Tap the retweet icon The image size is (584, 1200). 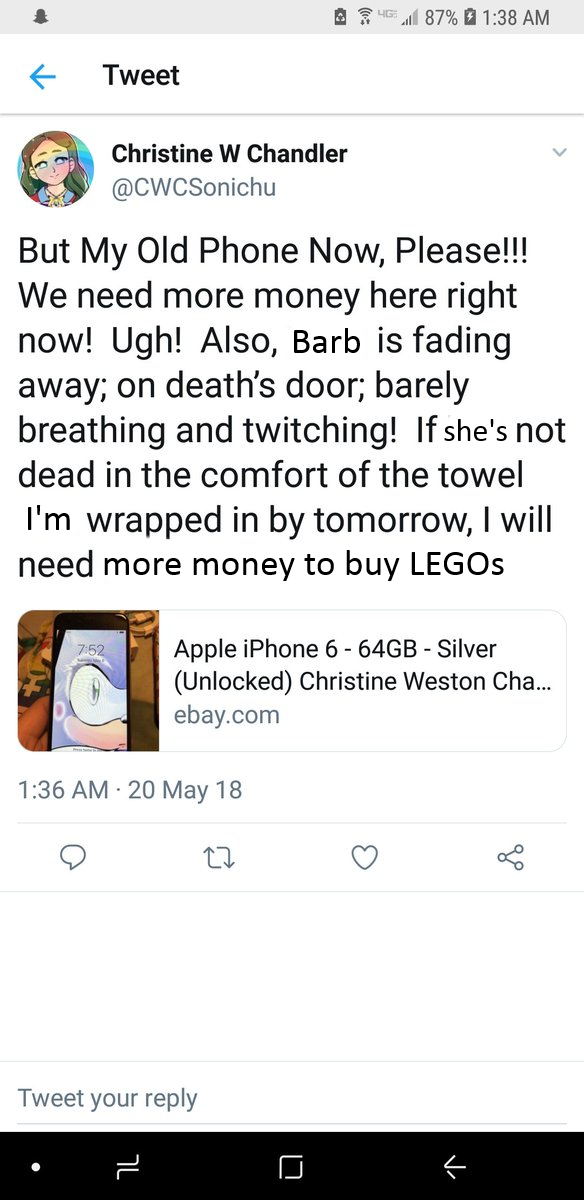click(219, 857)
